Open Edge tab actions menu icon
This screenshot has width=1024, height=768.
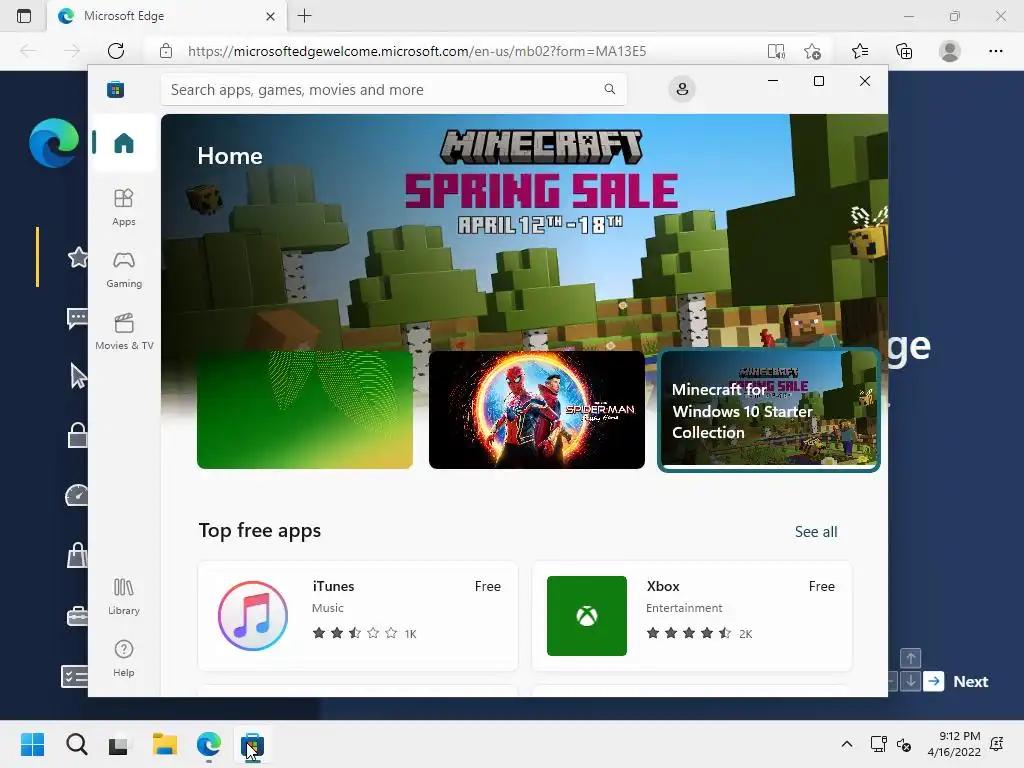(x=24, y=16)
